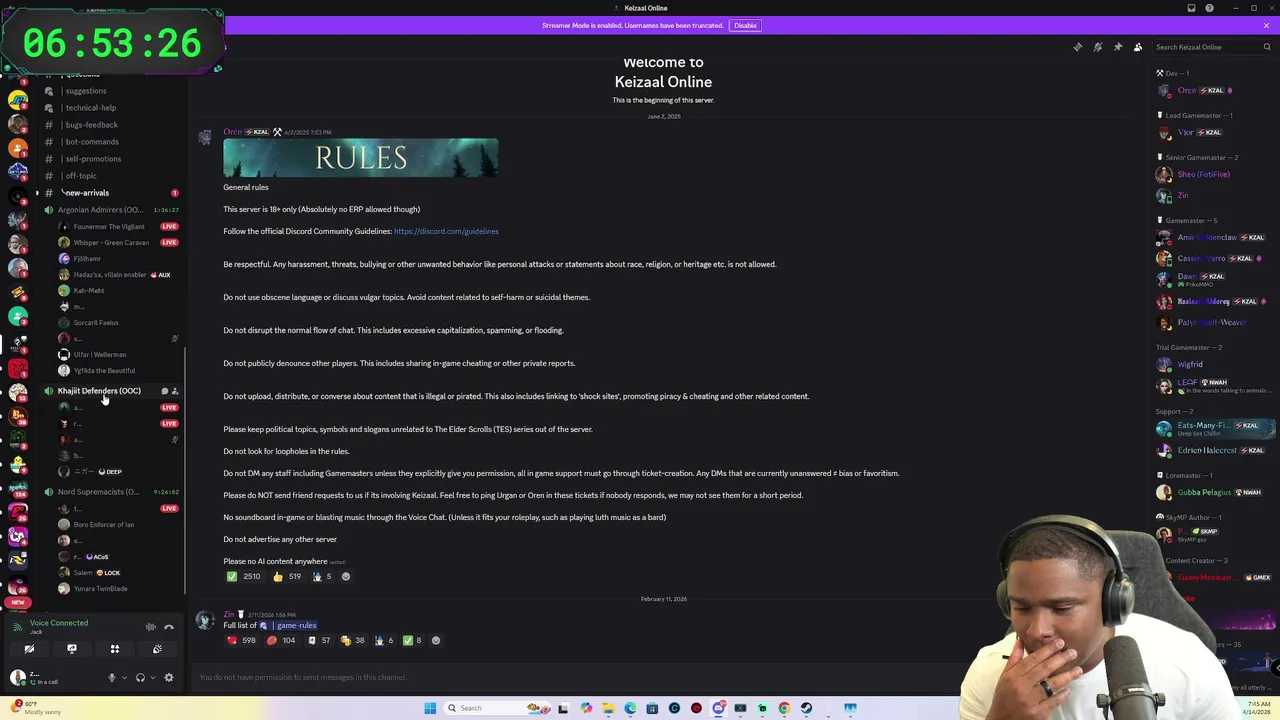Select user Whisper - Green Caravan
Image resolution: width=1280 pixels, height=720 pixels.
click(x=110, y=243)
